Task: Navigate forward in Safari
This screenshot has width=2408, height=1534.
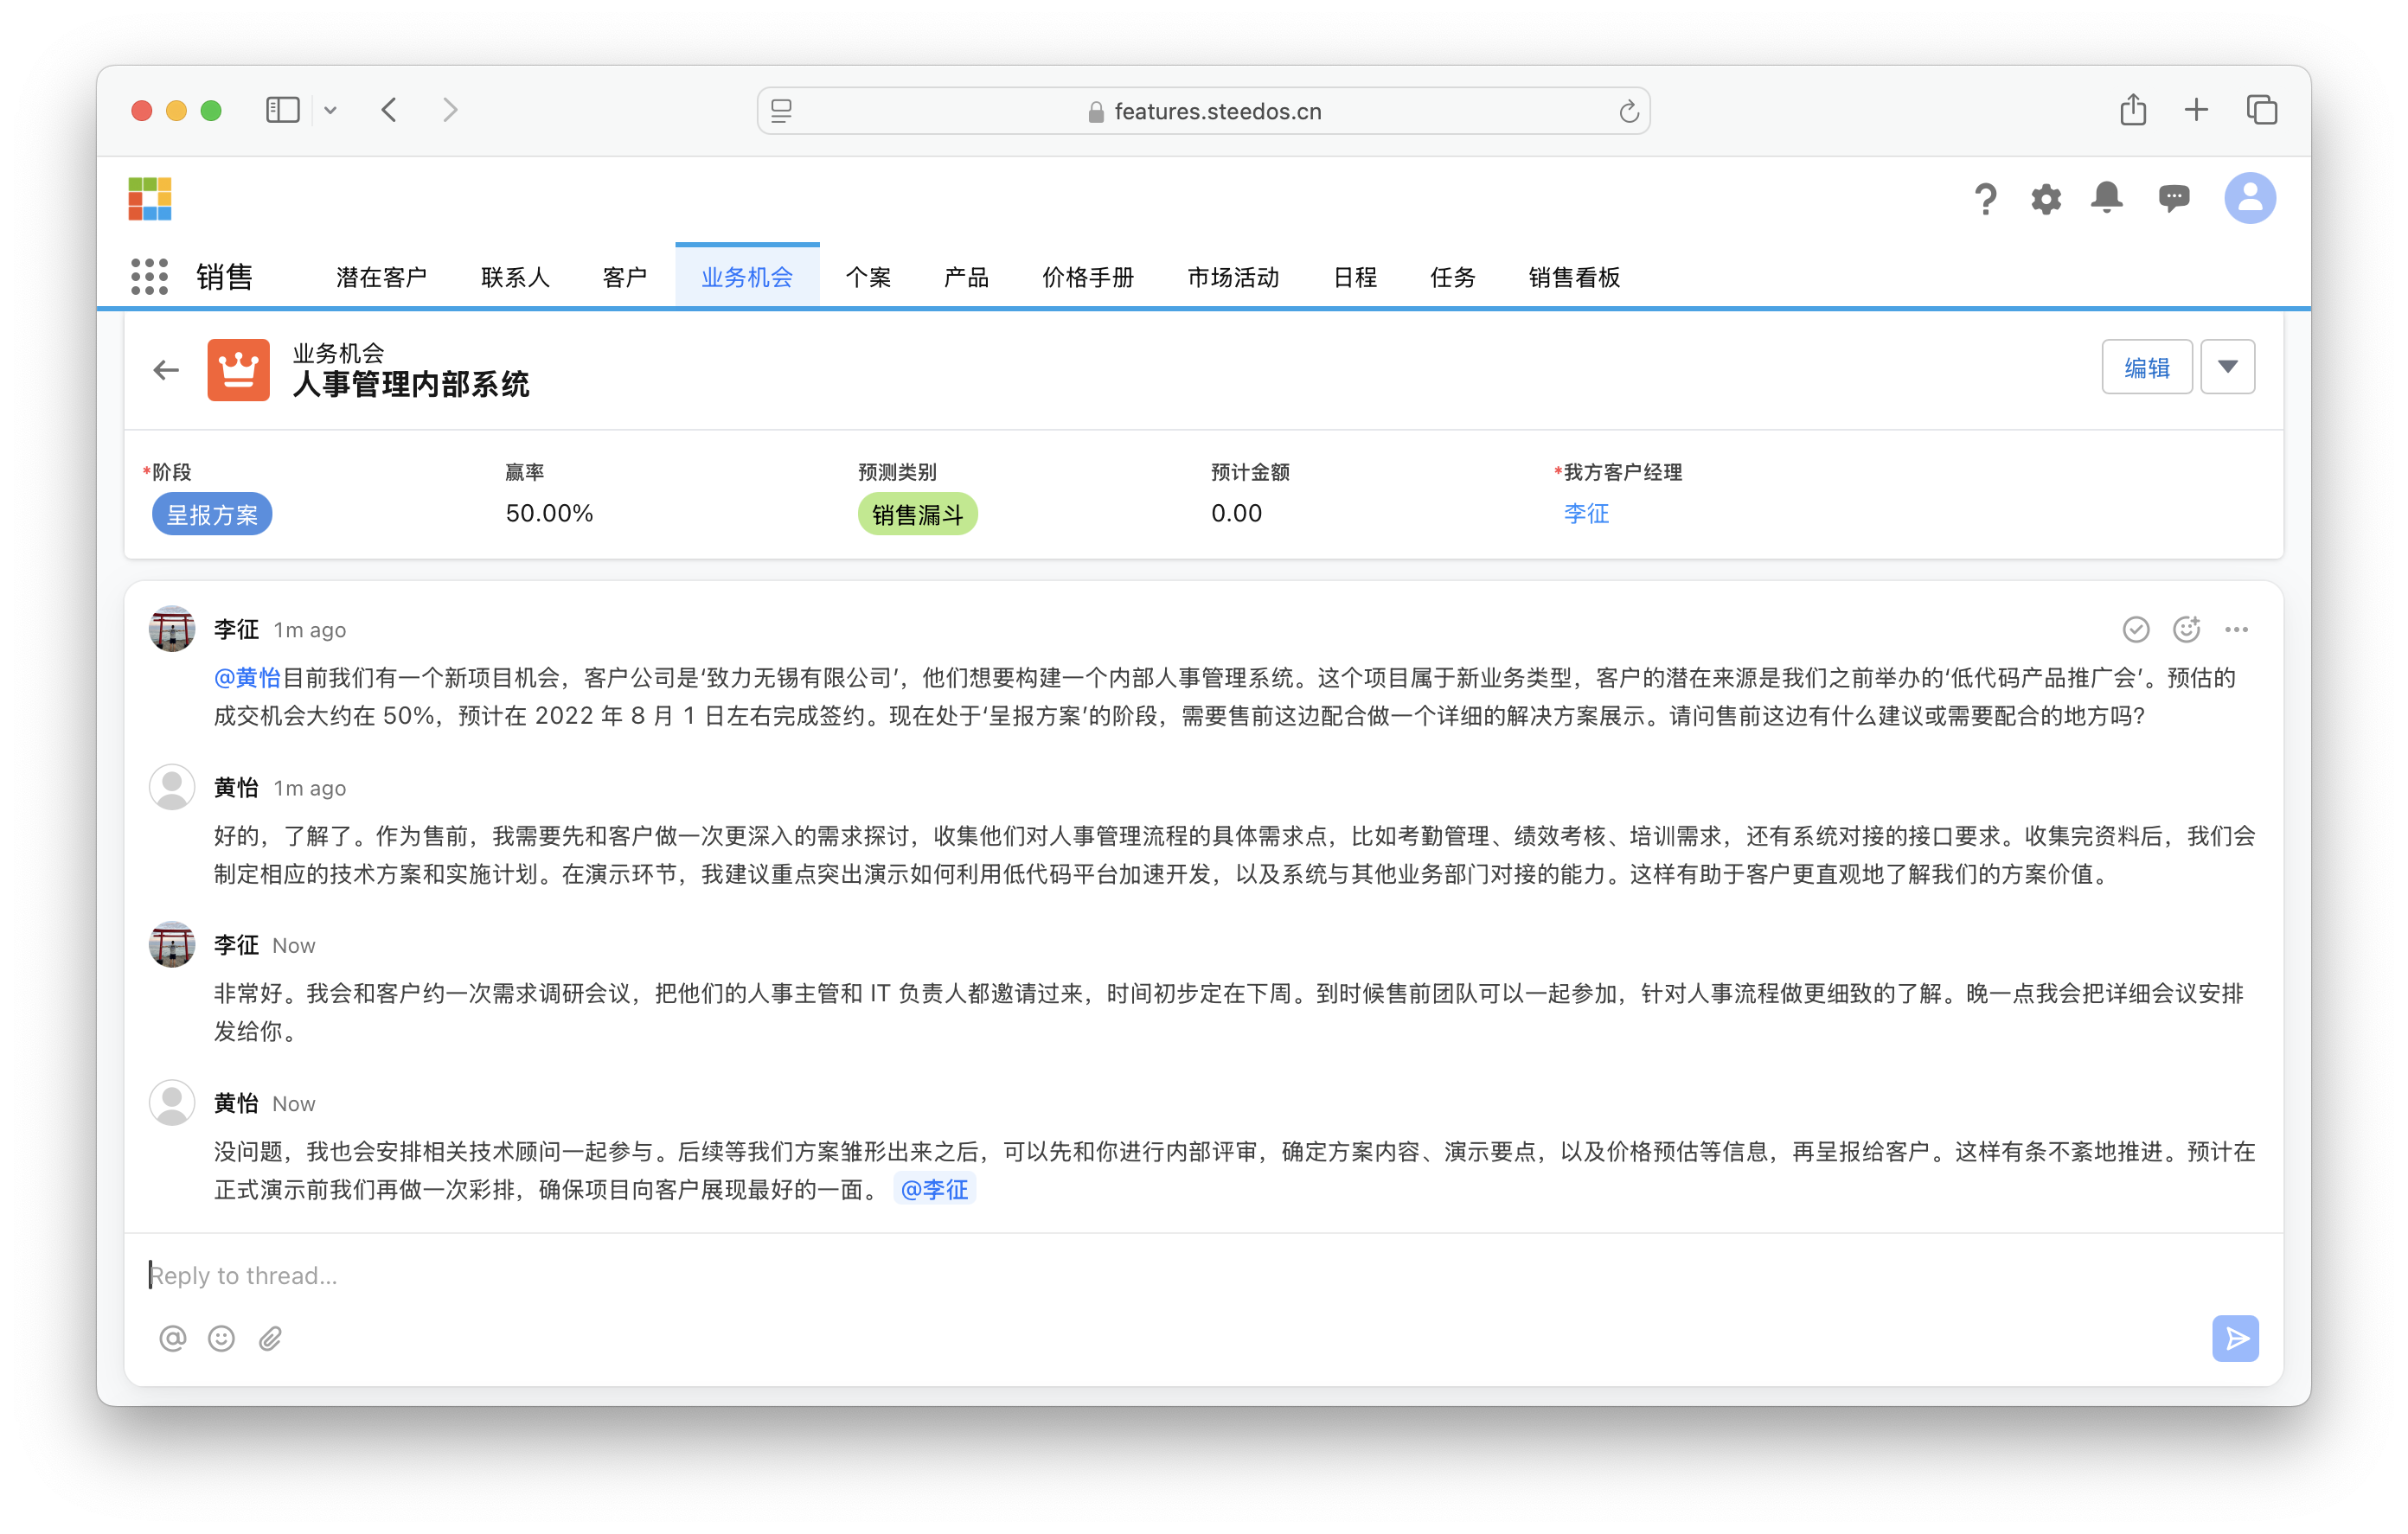Action: (x=450, y=110)
